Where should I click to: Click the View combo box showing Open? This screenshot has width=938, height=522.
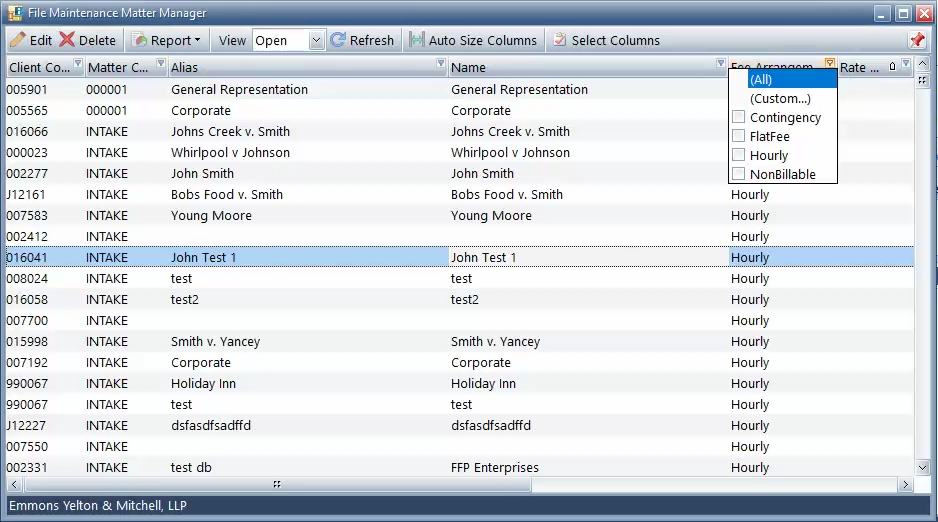pyautogui.click(x=288, y=41)
